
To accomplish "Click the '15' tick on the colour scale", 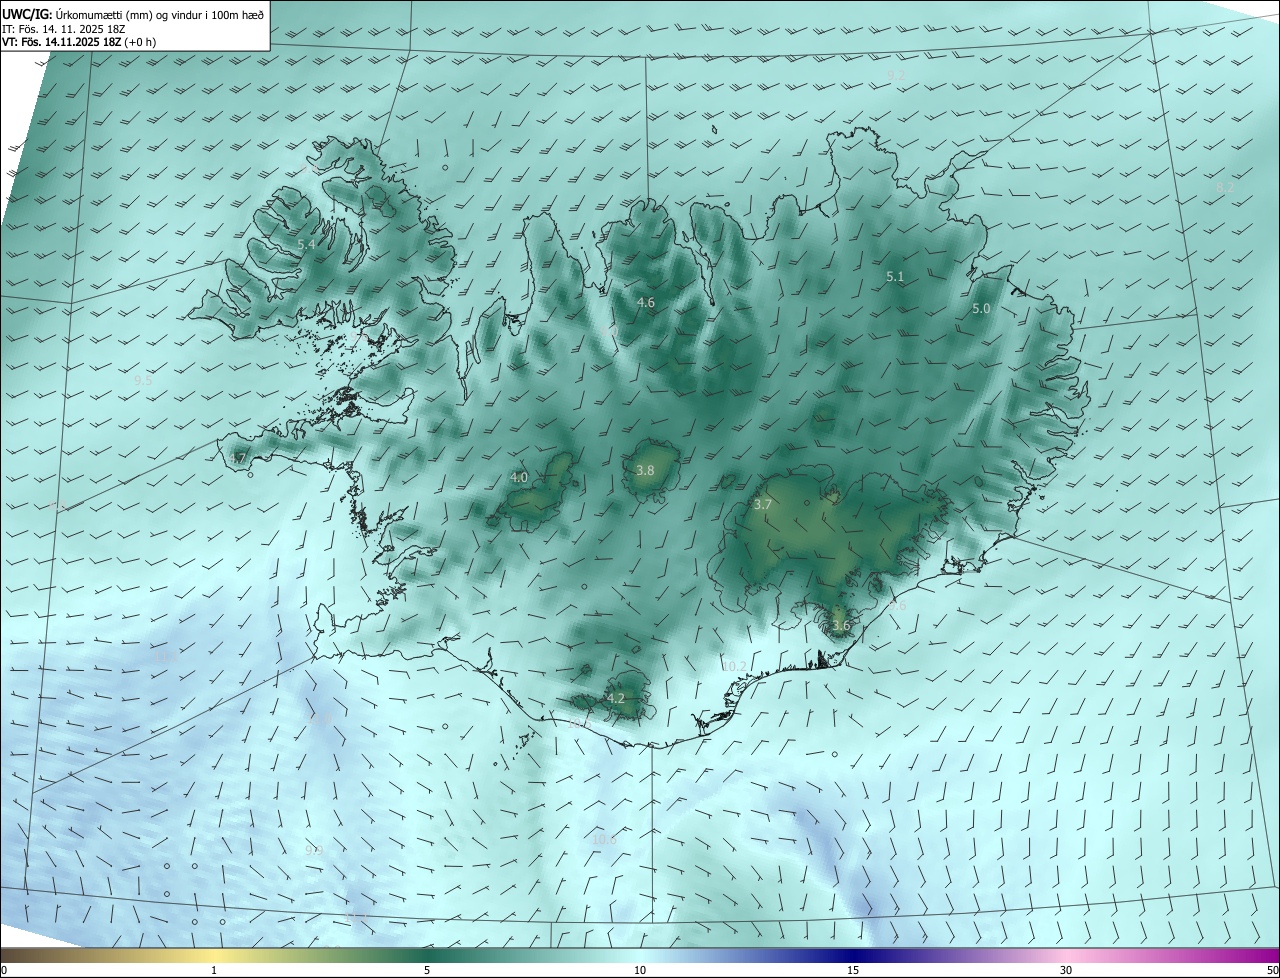I will 853,971.
